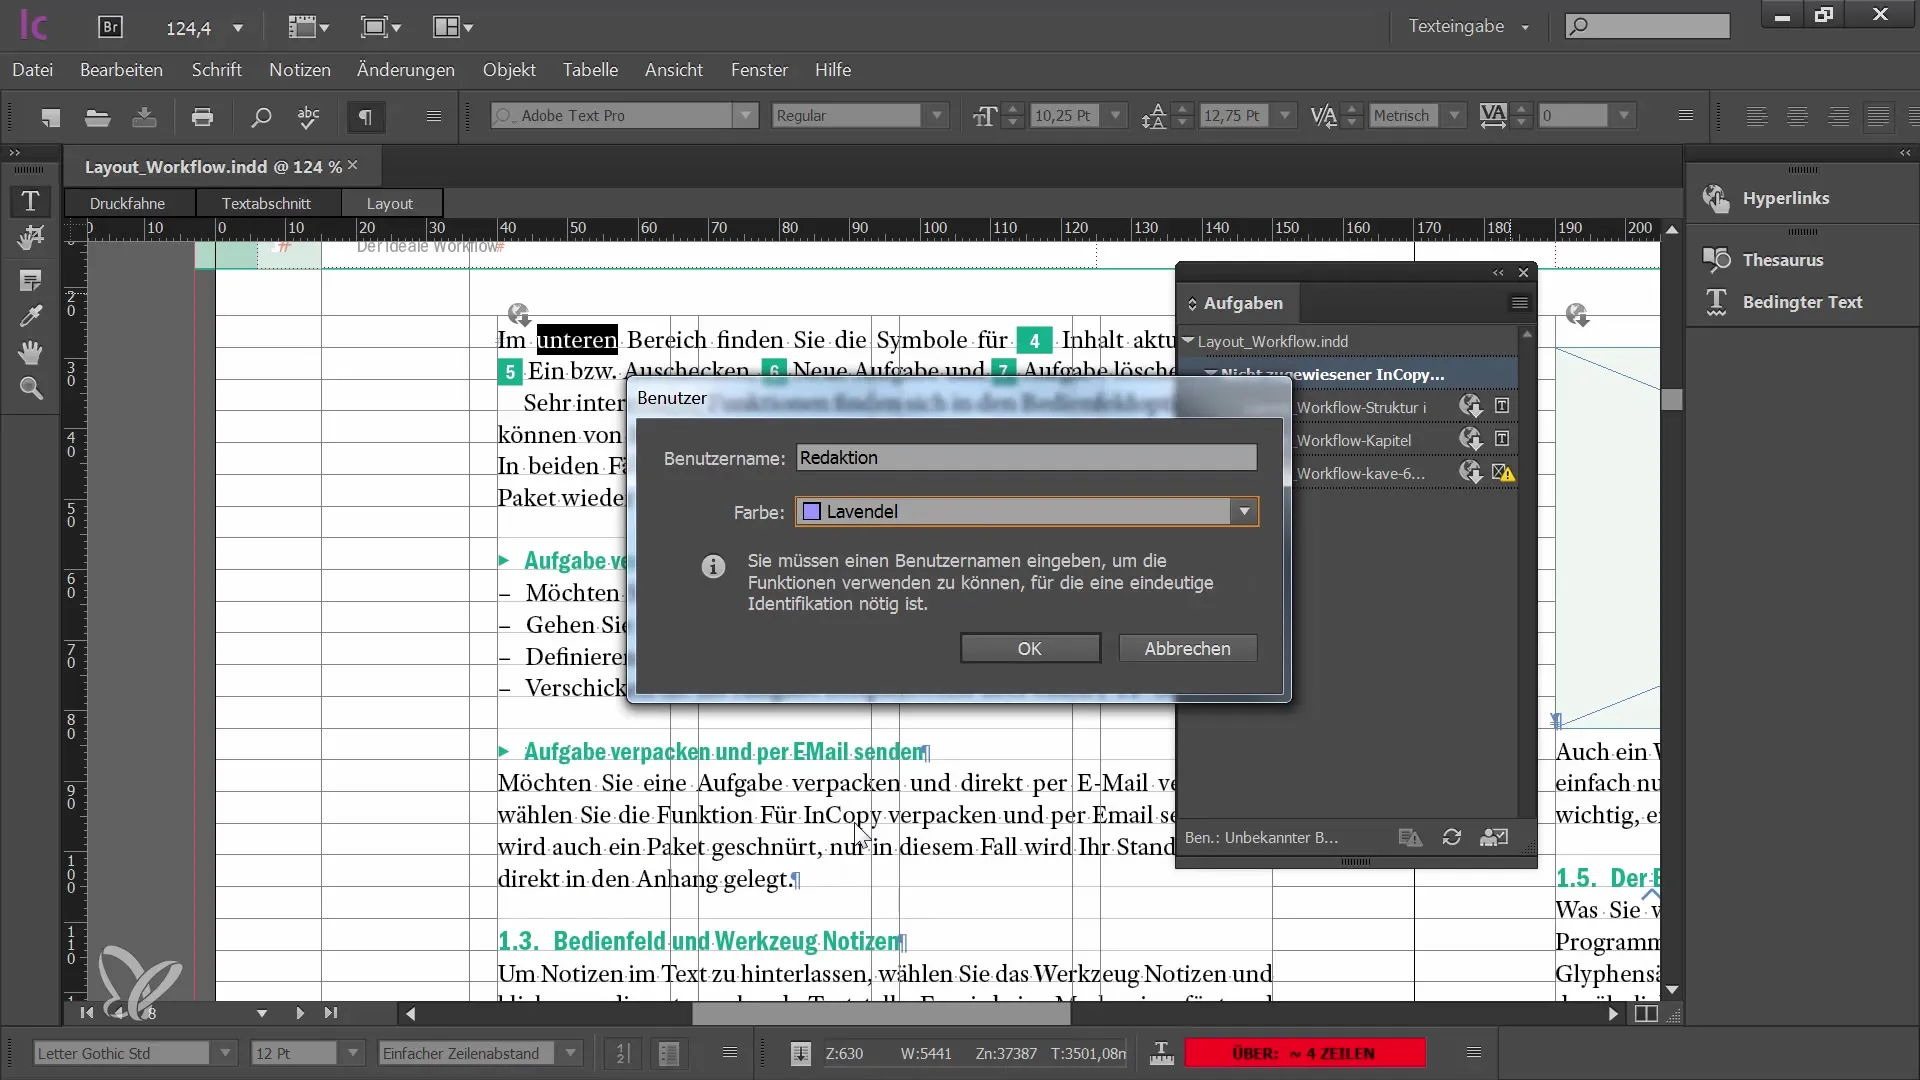Click the Lavendel color swatch in Benutzer dialog
This screenshot has height=1080, width=1920.
tap(812, 512)
